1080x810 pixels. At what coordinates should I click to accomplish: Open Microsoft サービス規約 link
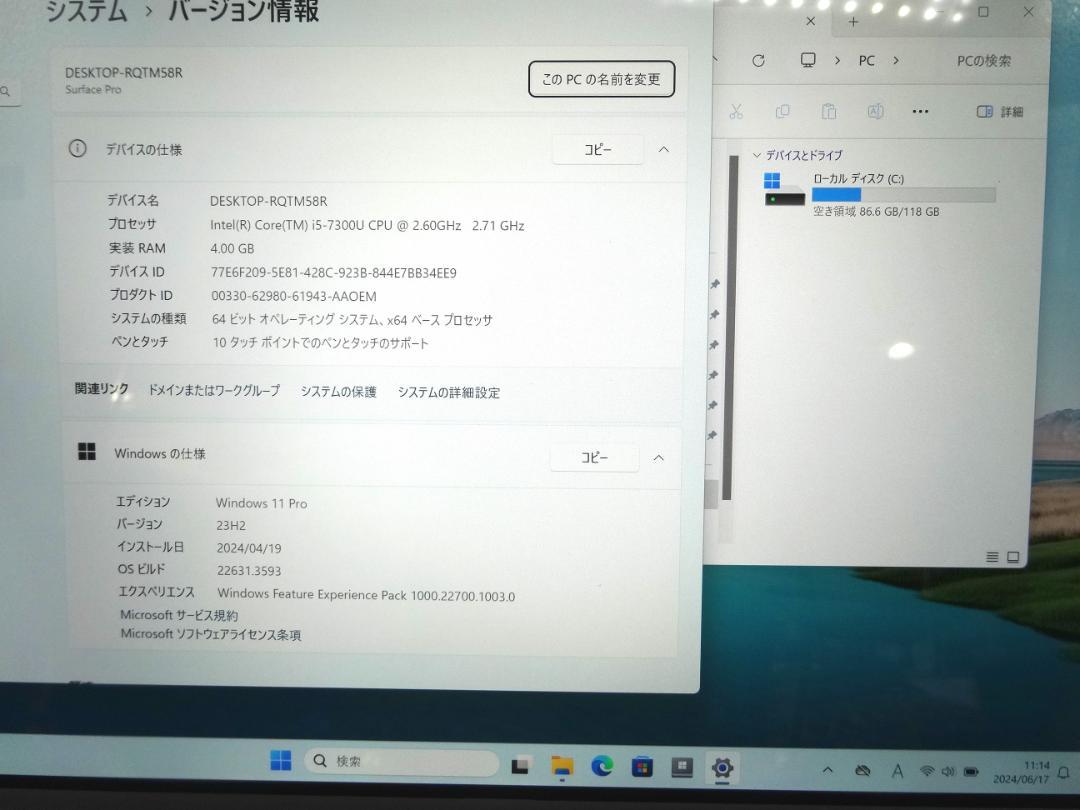pos(179,615)
